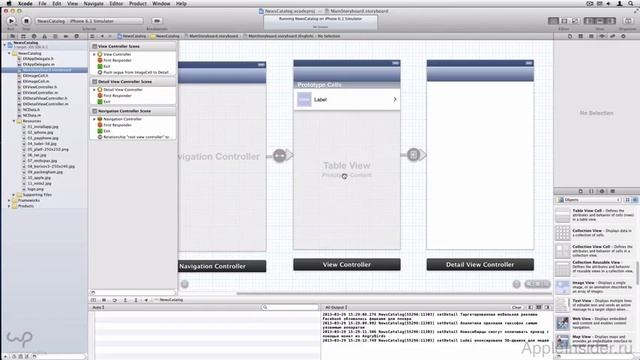Open the Editor menu
The image size is (640, 360).
tap(116, 4)
